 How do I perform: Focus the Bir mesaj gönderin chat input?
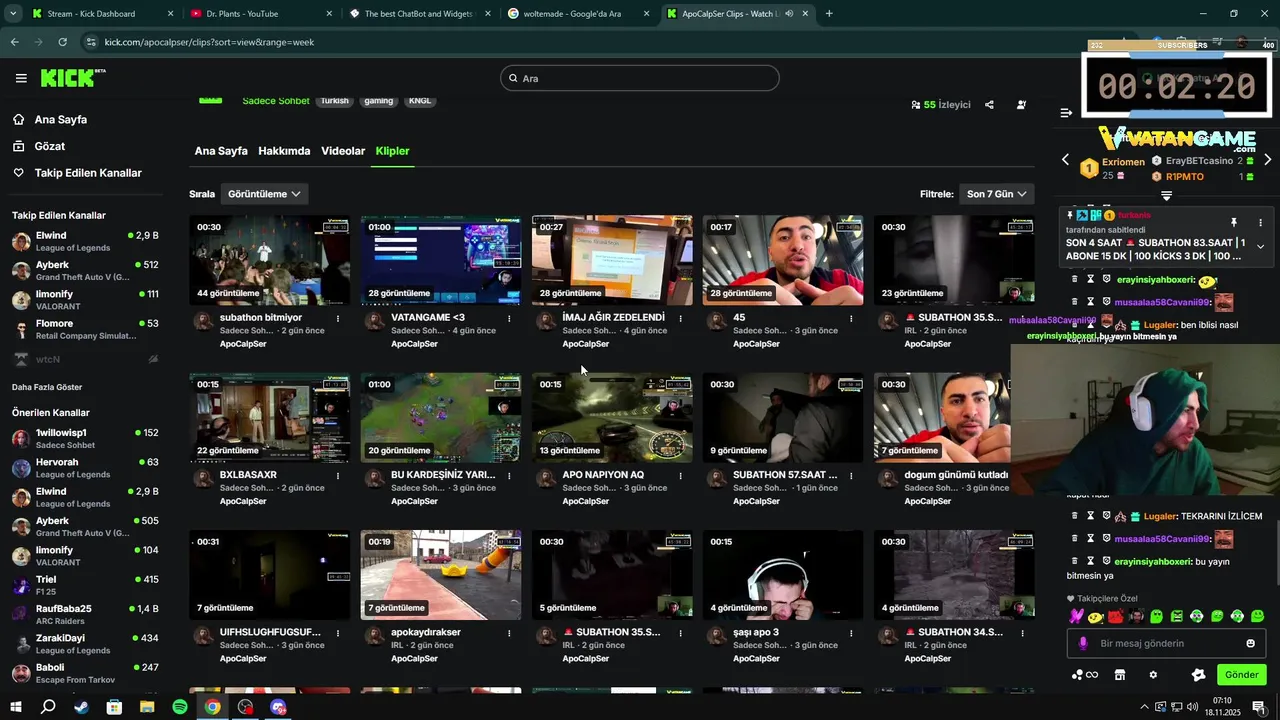tap(1165, 643)
